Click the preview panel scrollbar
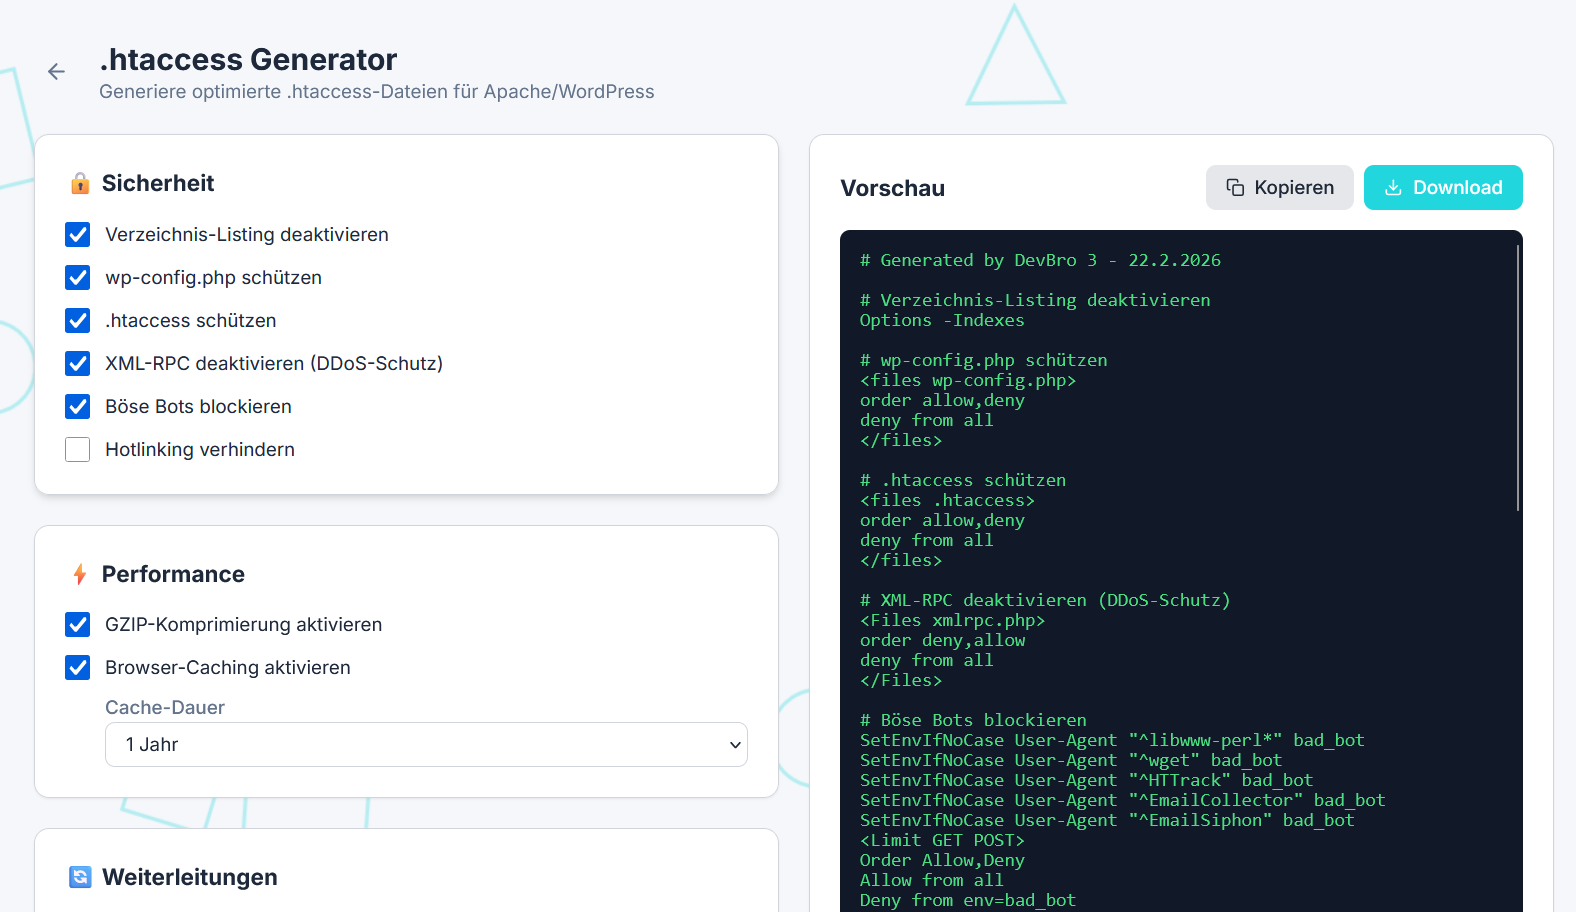 pos(1517,380)
